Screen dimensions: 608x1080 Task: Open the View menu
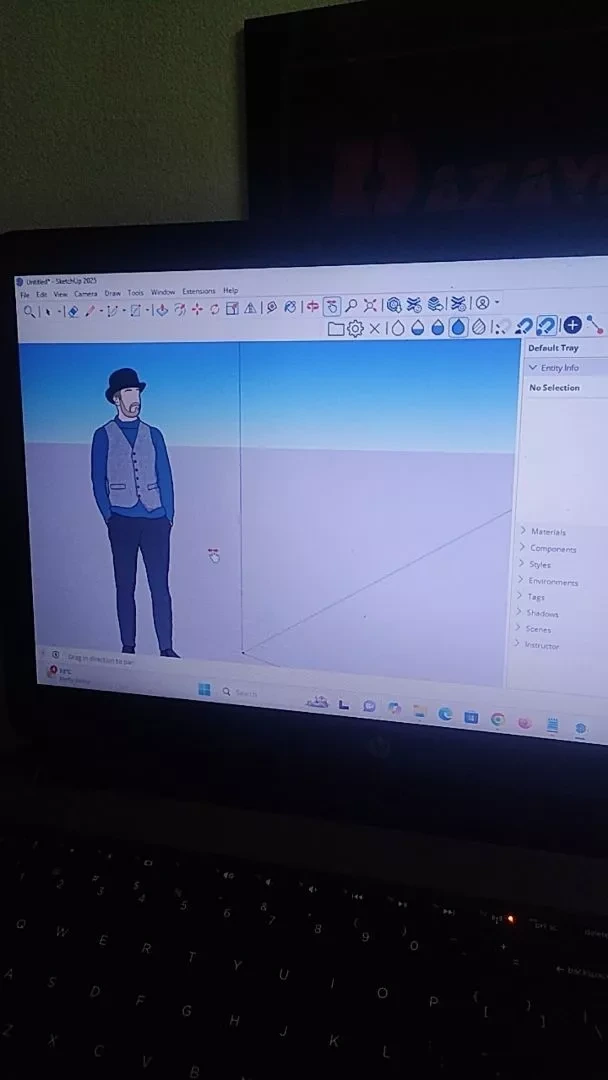(61, 294)
